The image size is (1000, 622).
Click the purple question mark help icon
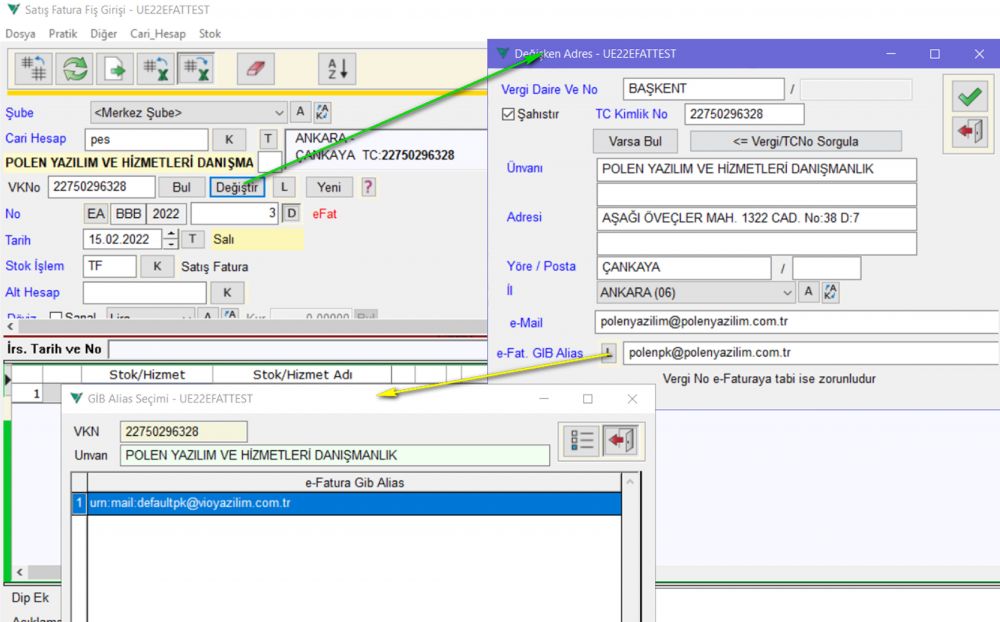pyautogui.click(x=368, y=187)
